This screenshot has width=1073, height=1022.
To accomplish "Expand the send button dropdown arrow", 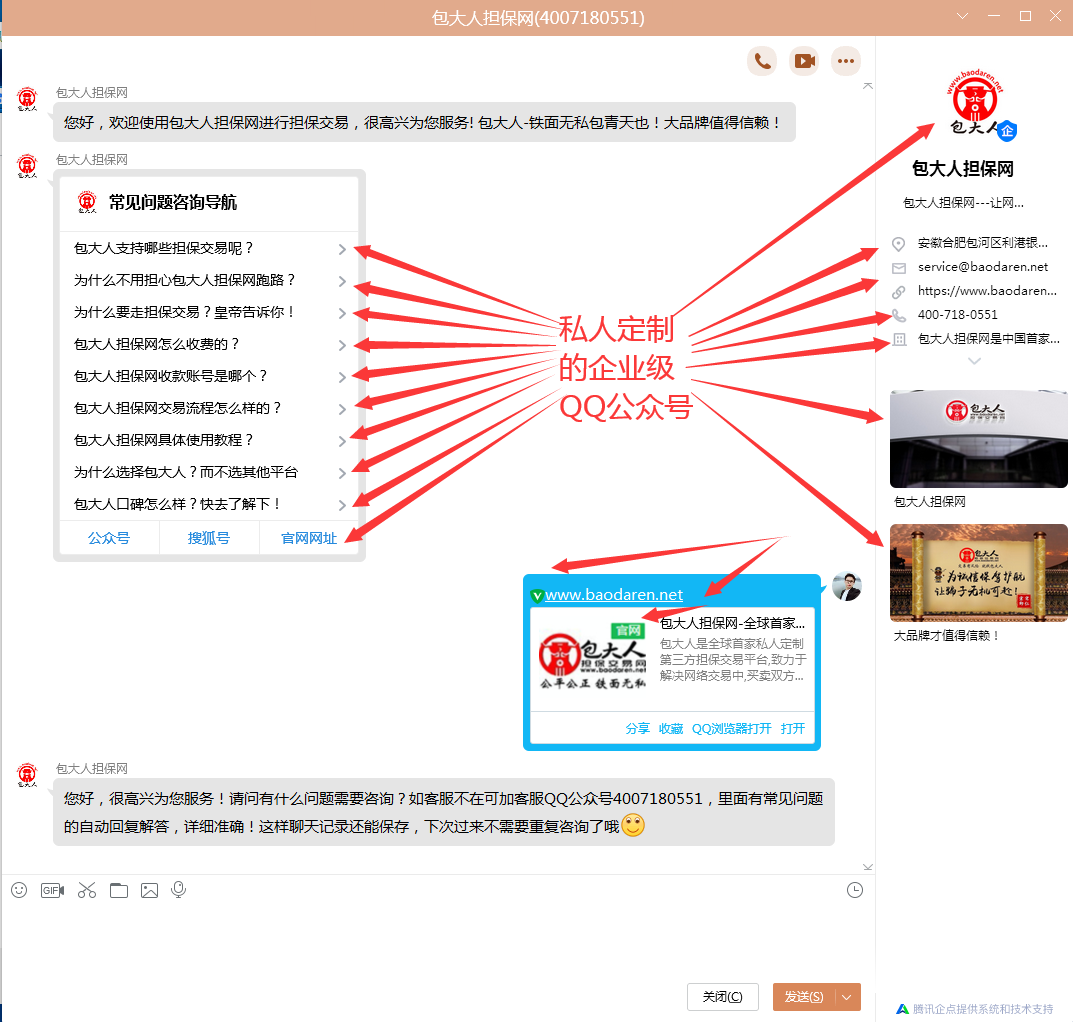I will [x=848, y=997].
